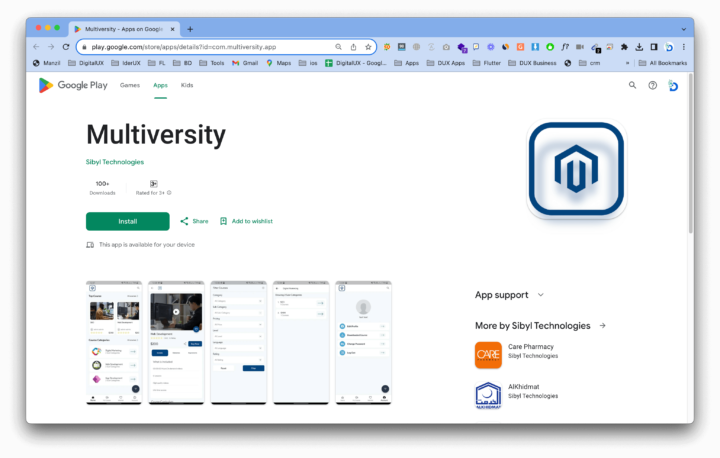The image size is (720, 458).
Task: Open the first app screenshot showing Top Courses
Action: point(114,343)
